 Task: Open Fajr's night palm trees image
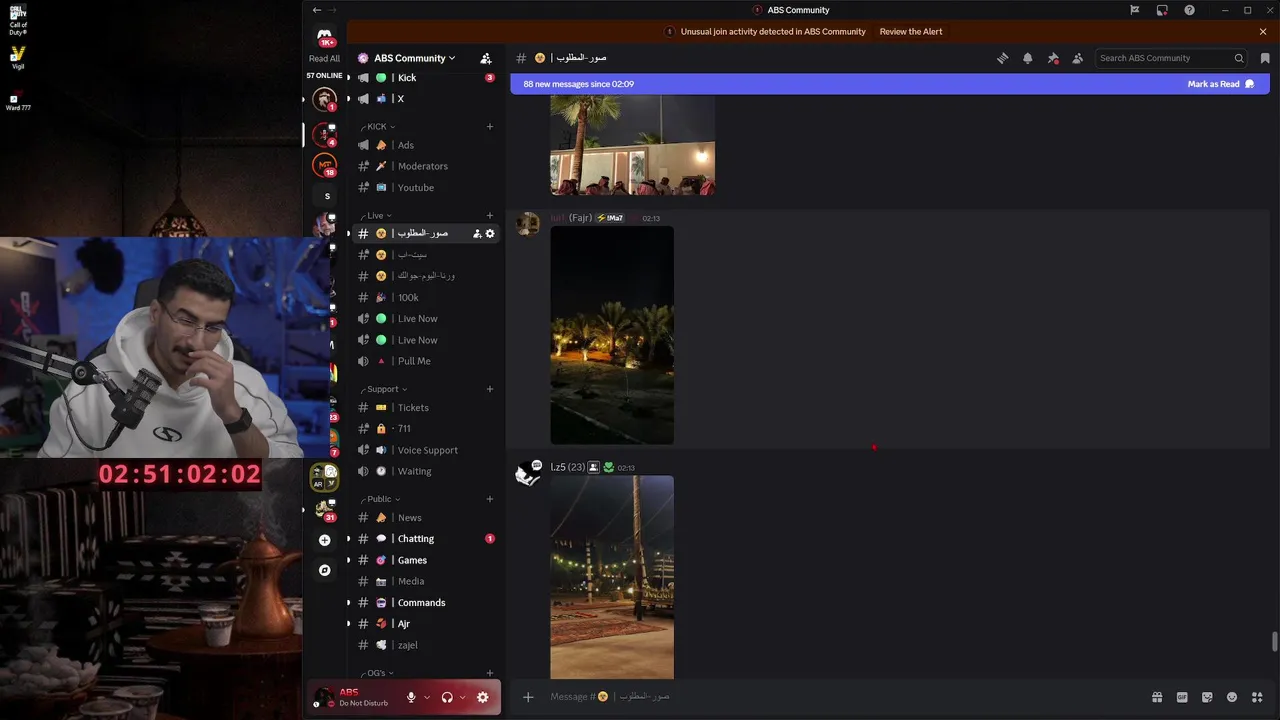tap(612, 335)
